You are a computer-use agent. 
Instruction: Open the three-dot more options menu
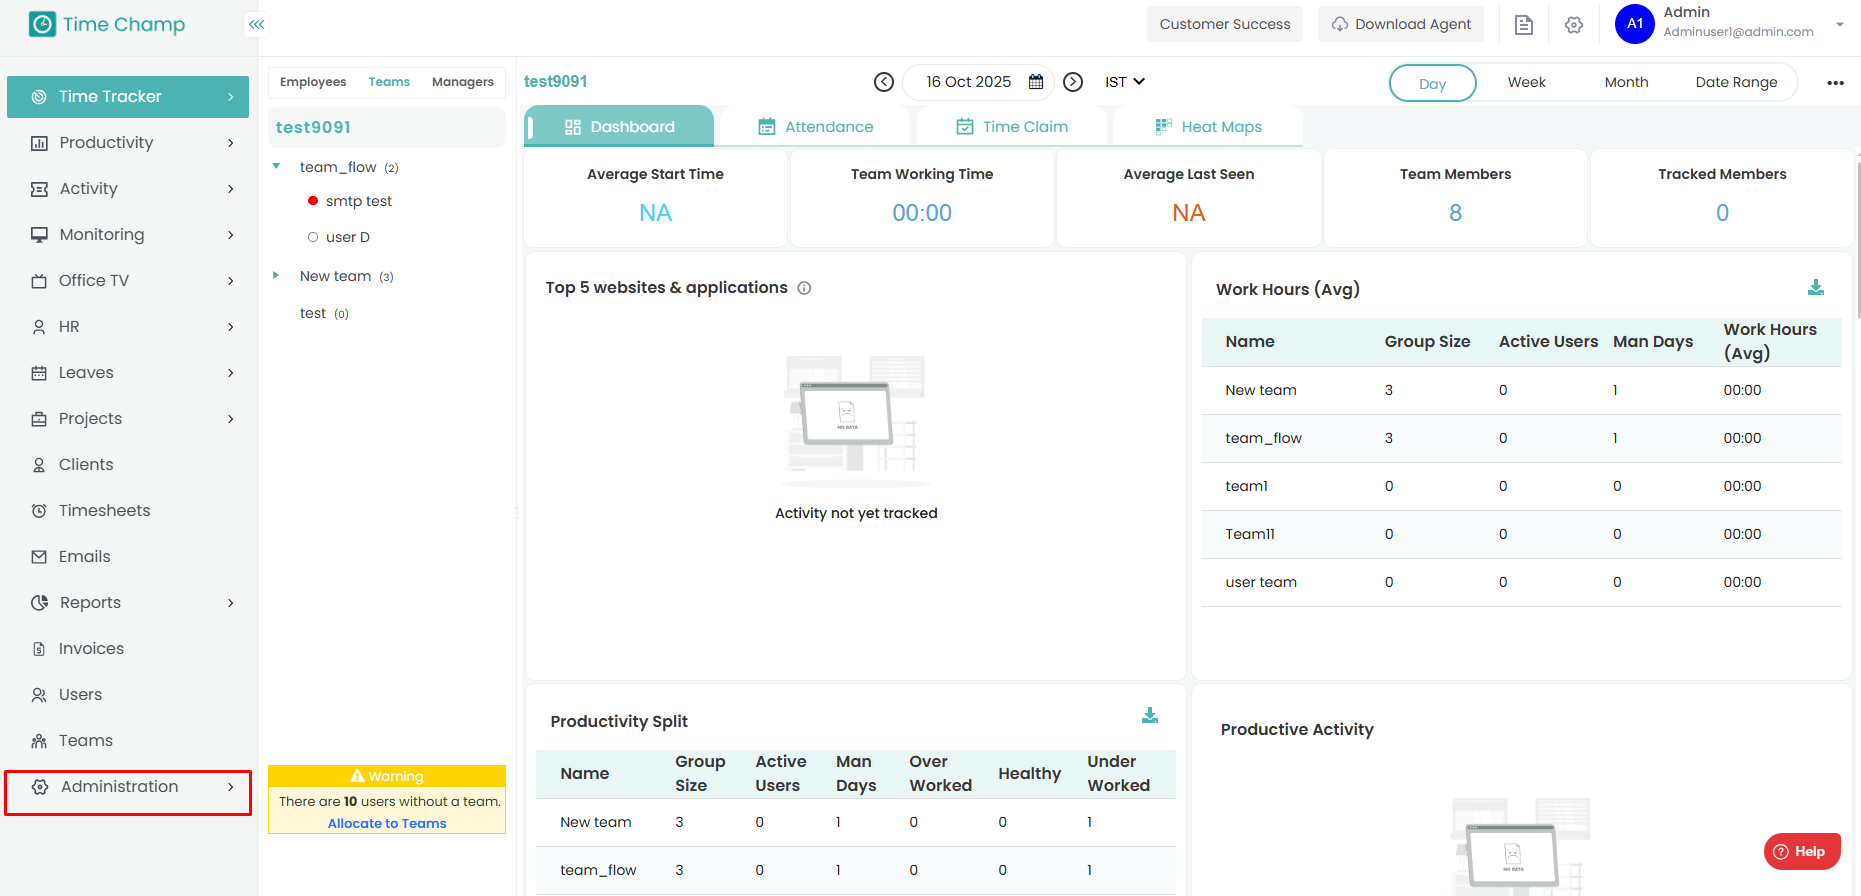1835,83
